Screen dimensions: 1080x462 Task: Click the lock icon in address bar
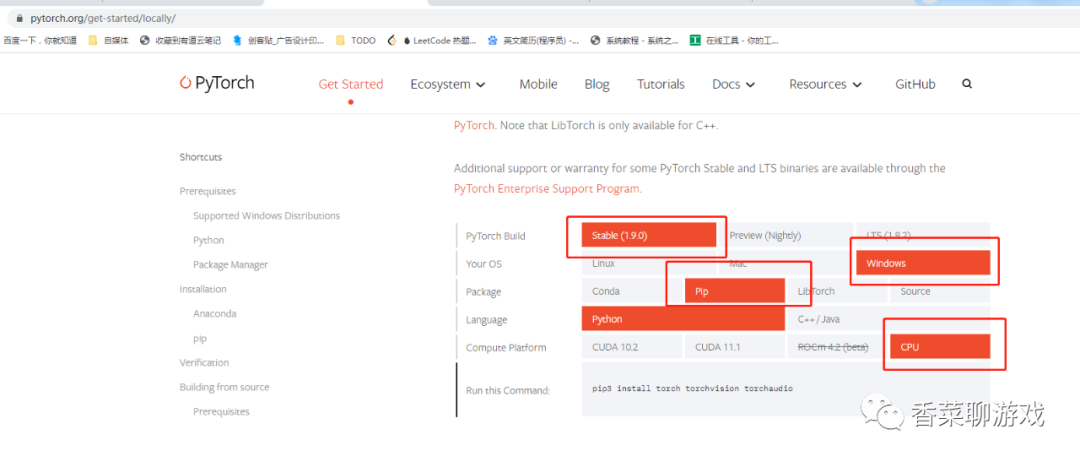pyautogui.click(x=19, y=18)
